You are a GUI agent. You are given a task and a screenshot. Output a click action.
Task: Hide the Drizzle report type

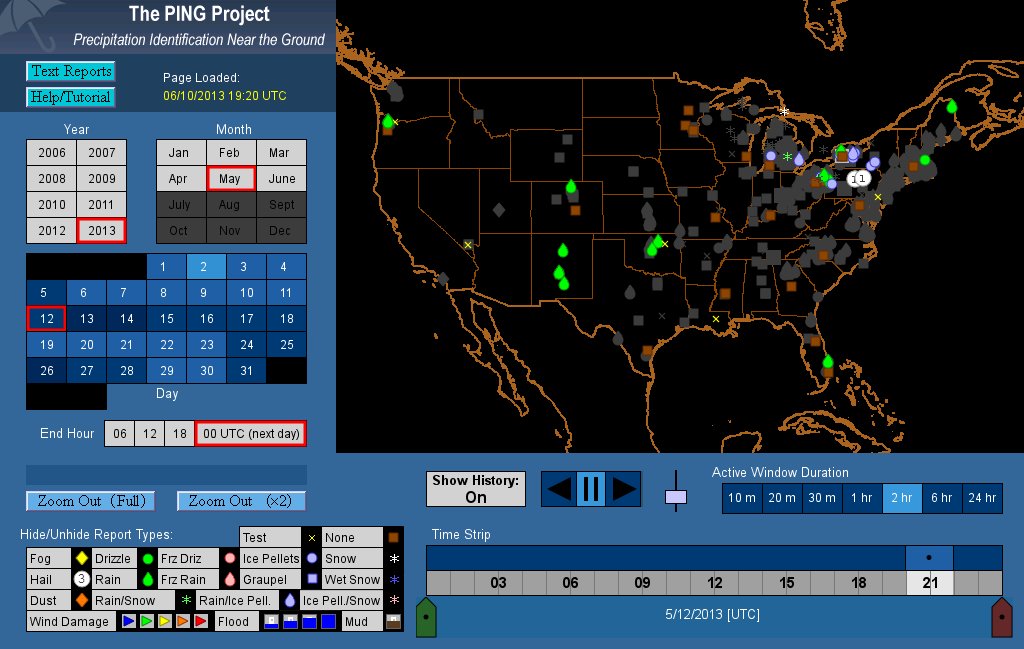112,558
